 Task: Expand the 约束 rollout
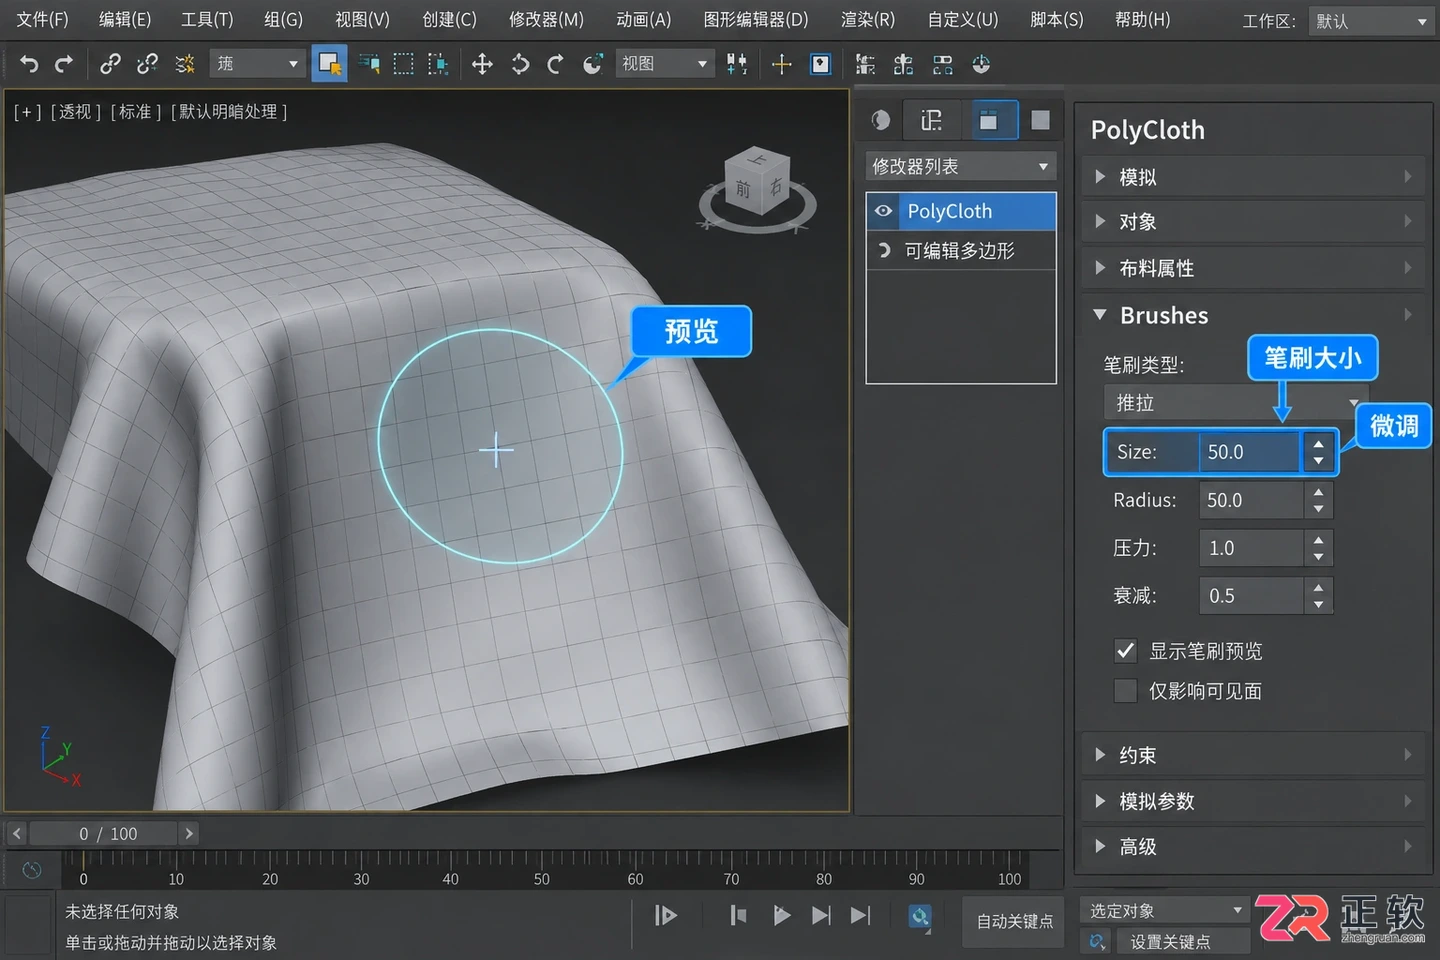(1253, 755)
